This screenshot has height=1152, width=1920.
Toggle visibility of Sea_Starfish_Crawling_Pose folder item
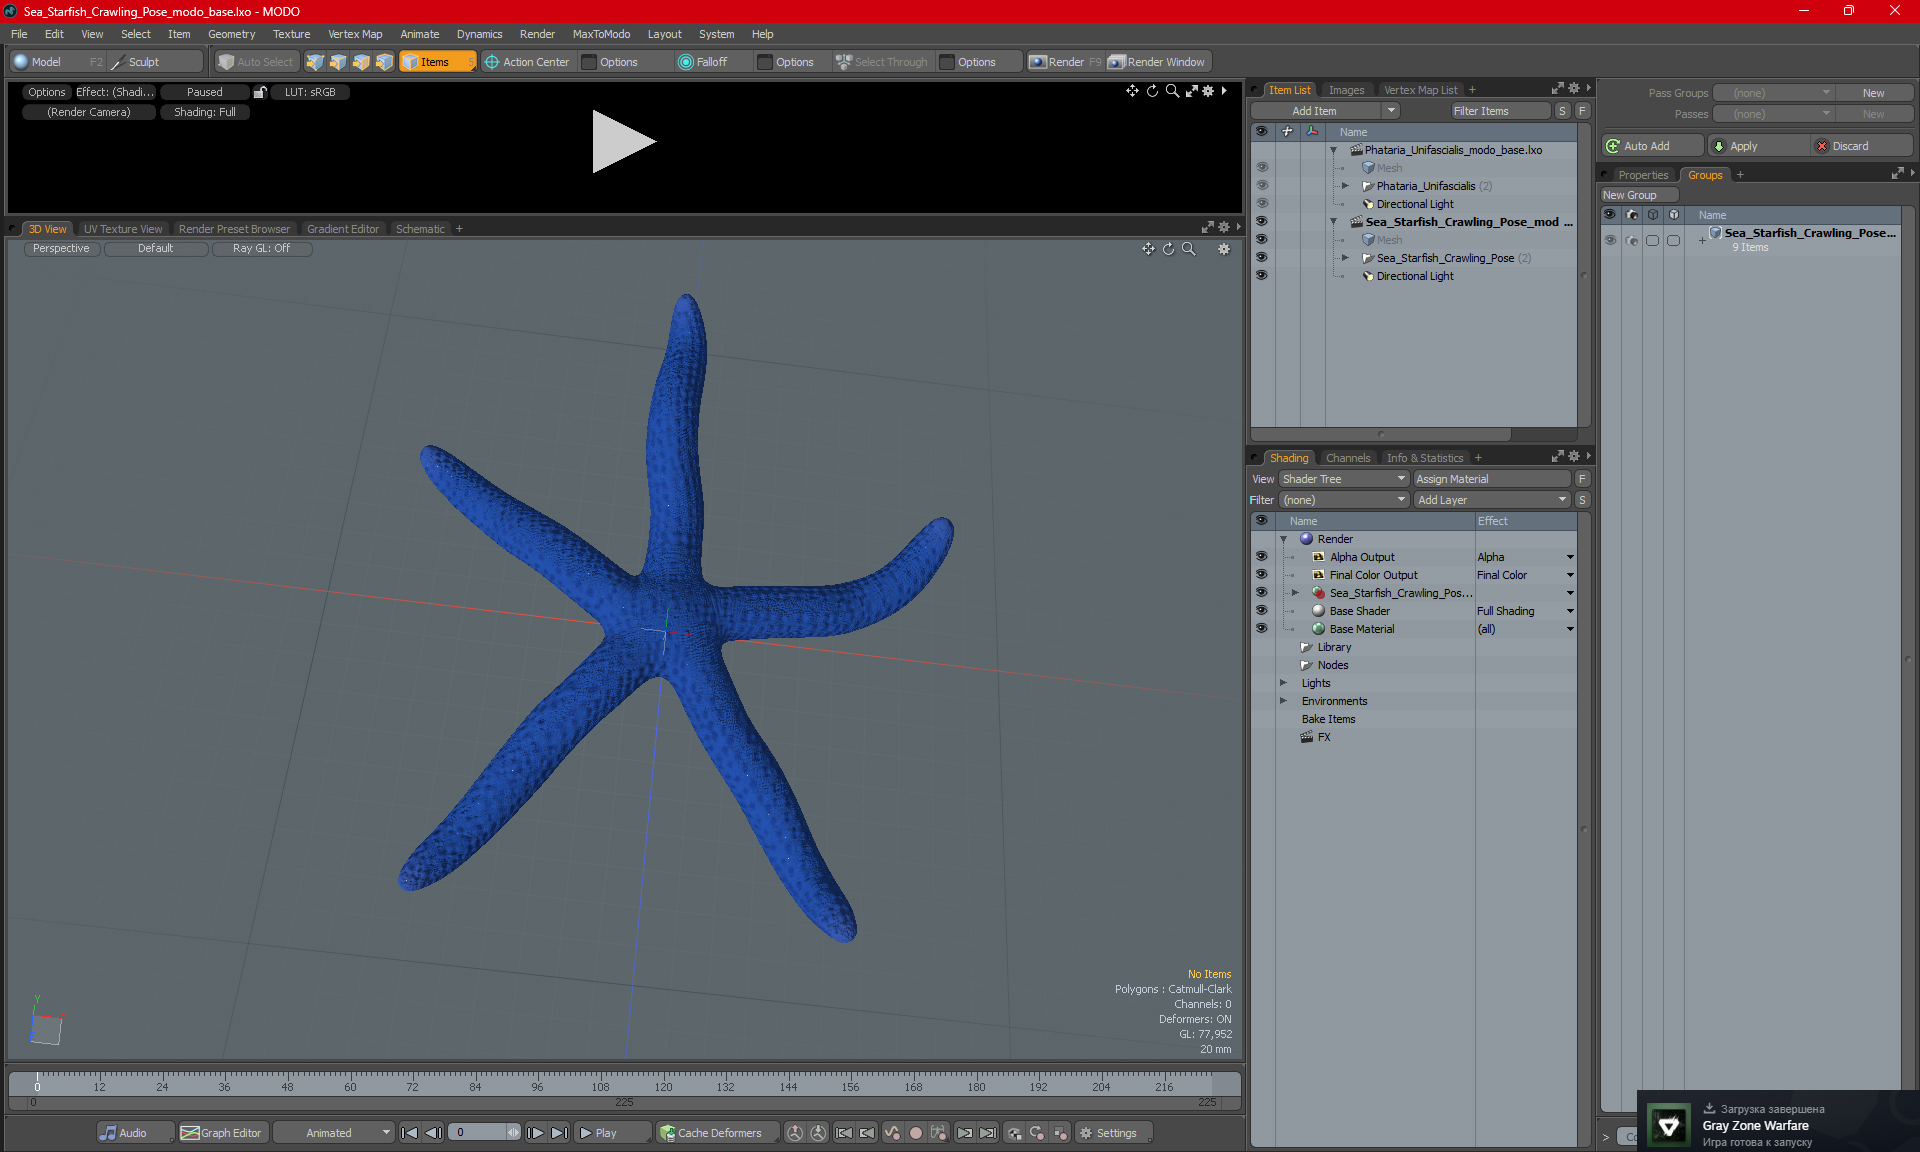click(1262, 258)
